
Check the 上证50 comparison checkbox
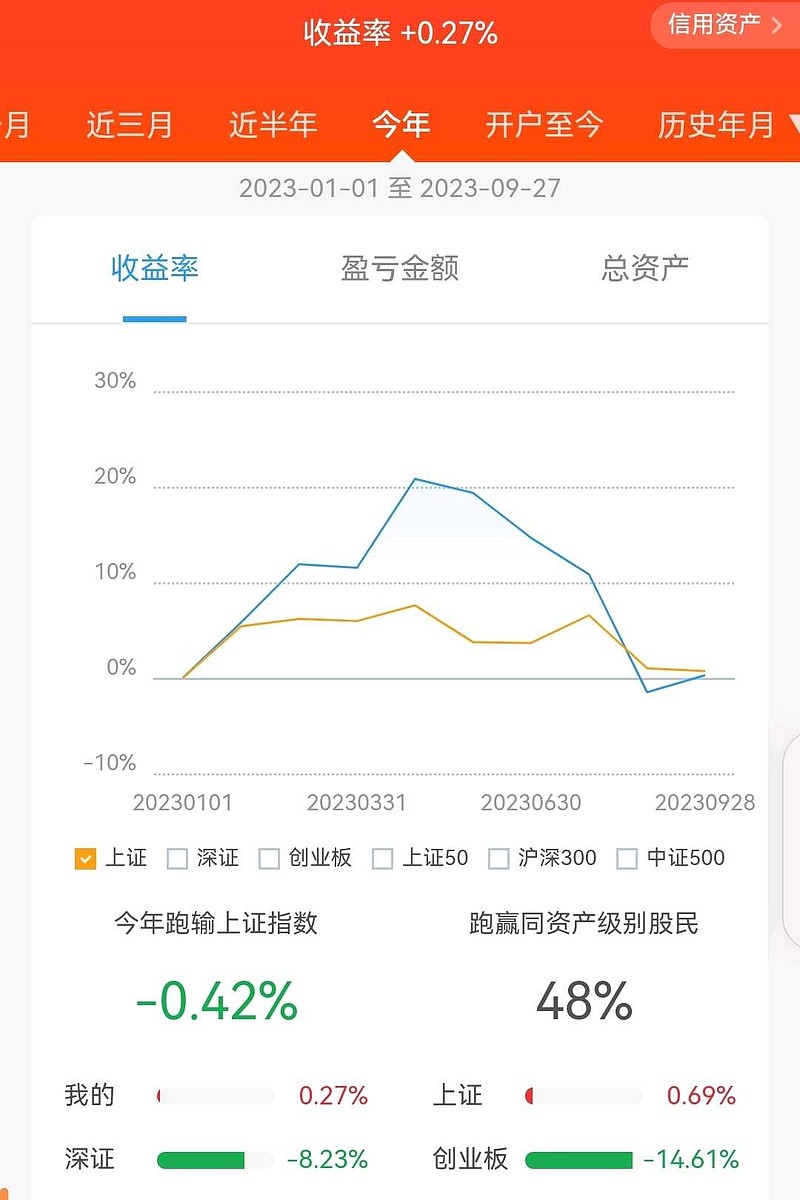tap(382, 858)
